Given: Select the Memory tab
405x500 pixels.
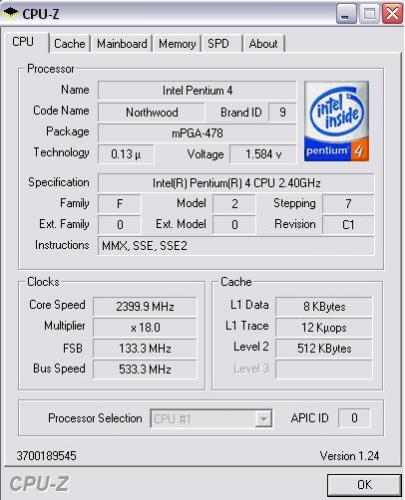Looking at the screenshot, I should point(177,44).
